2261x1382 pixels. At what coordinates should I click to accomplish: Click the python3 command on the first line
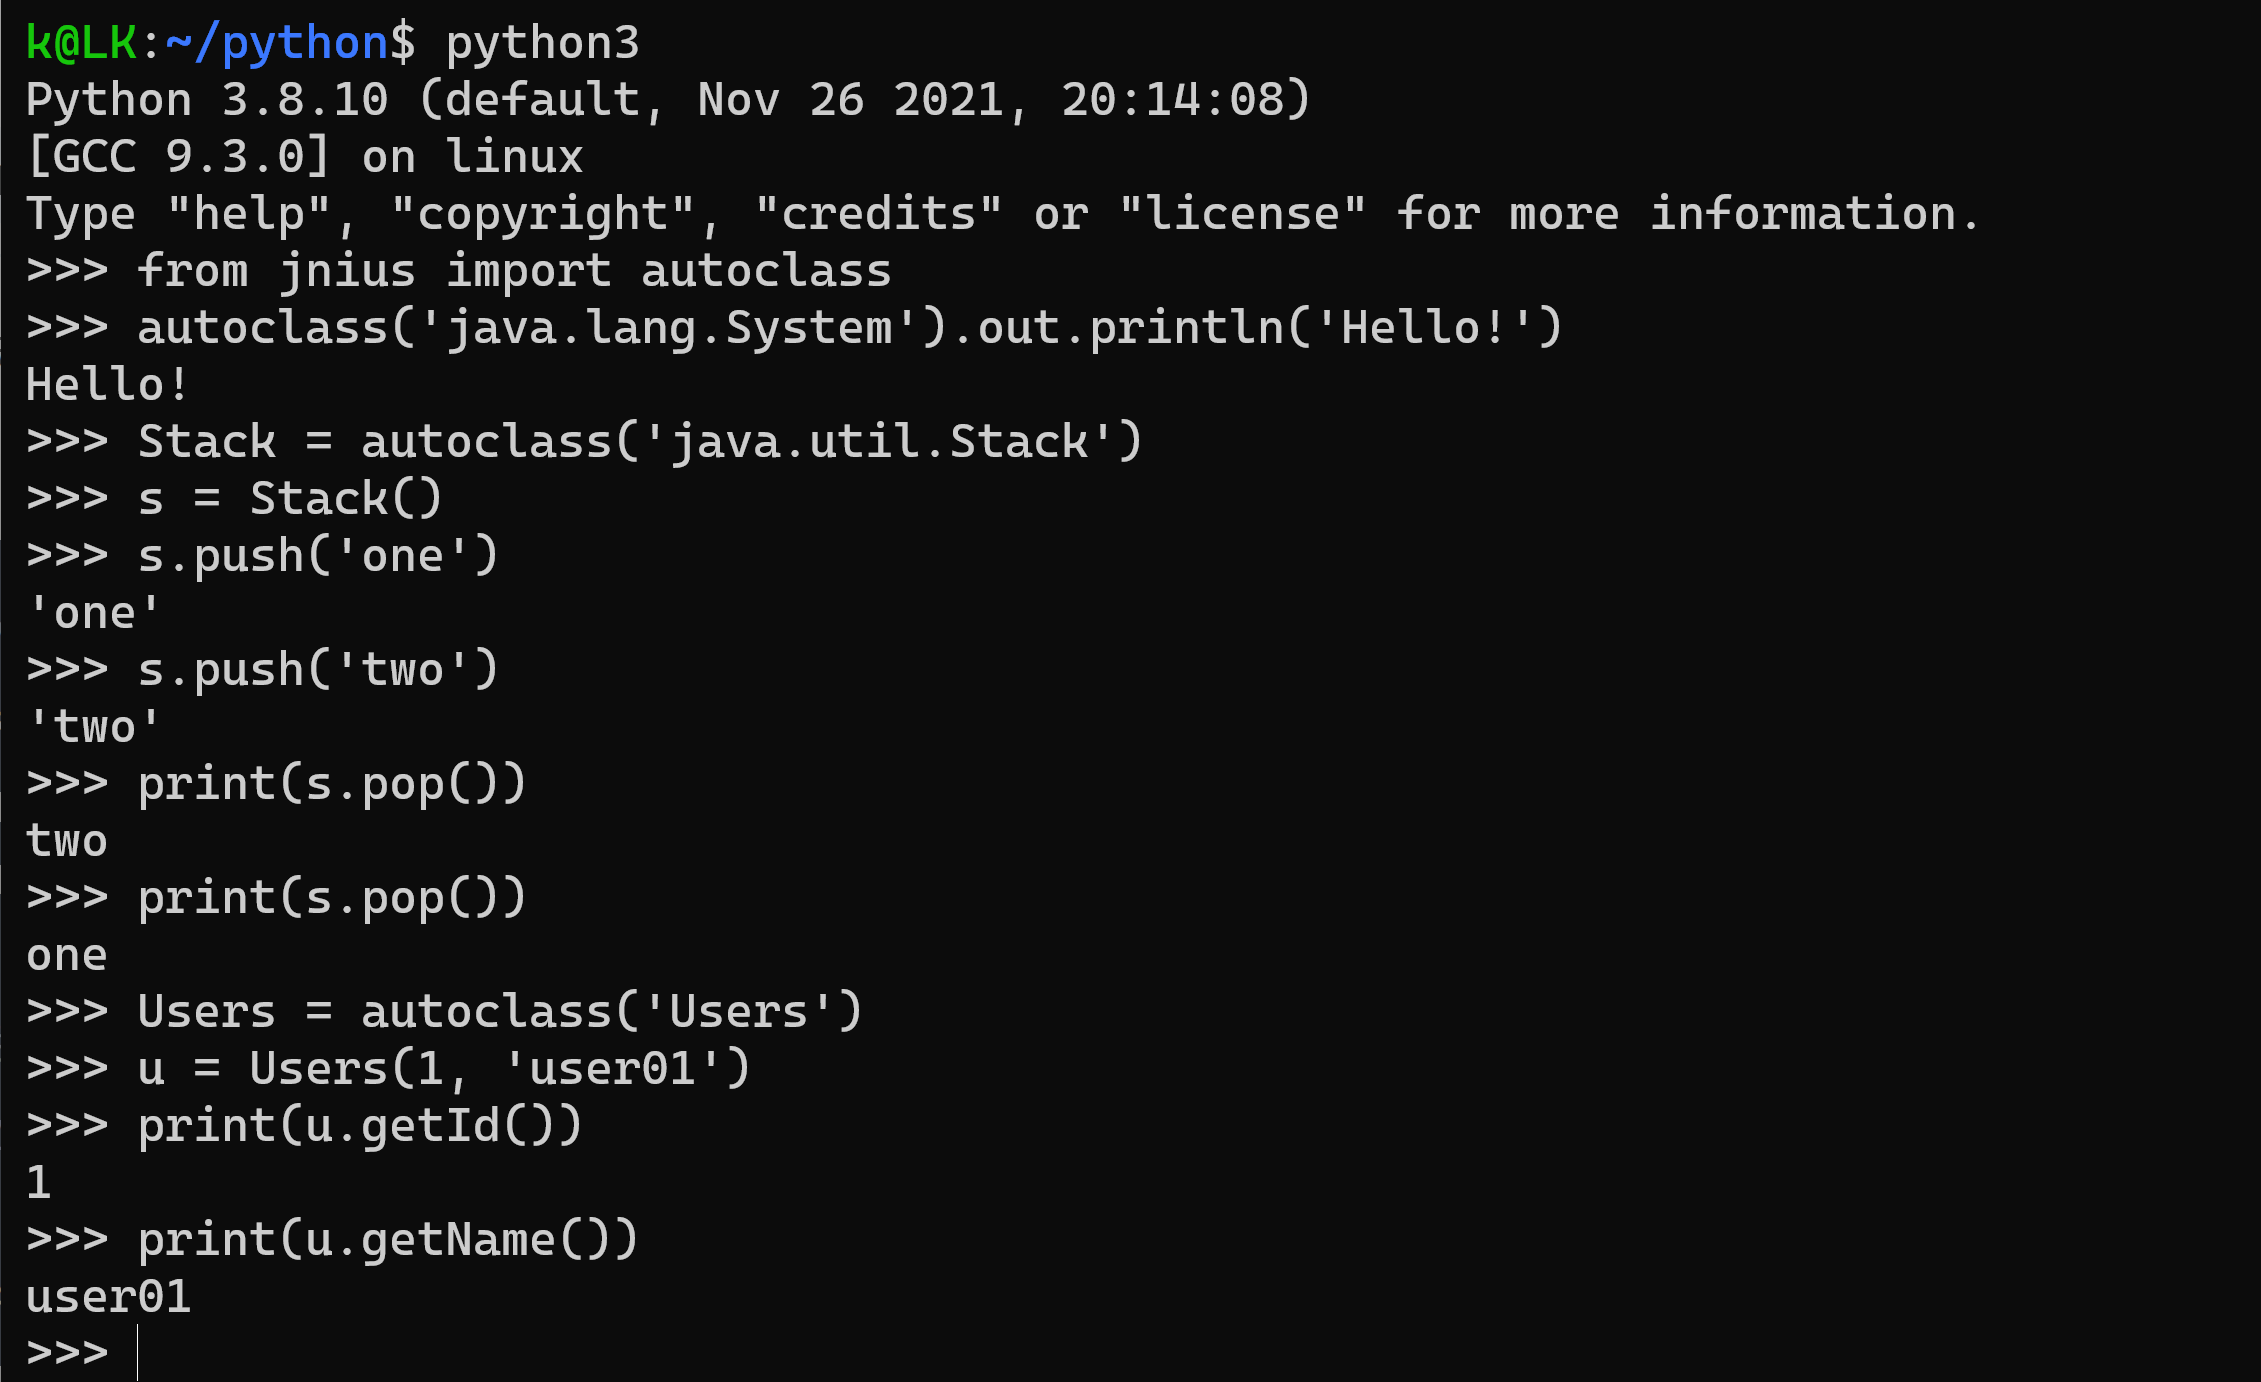point(542,43)
